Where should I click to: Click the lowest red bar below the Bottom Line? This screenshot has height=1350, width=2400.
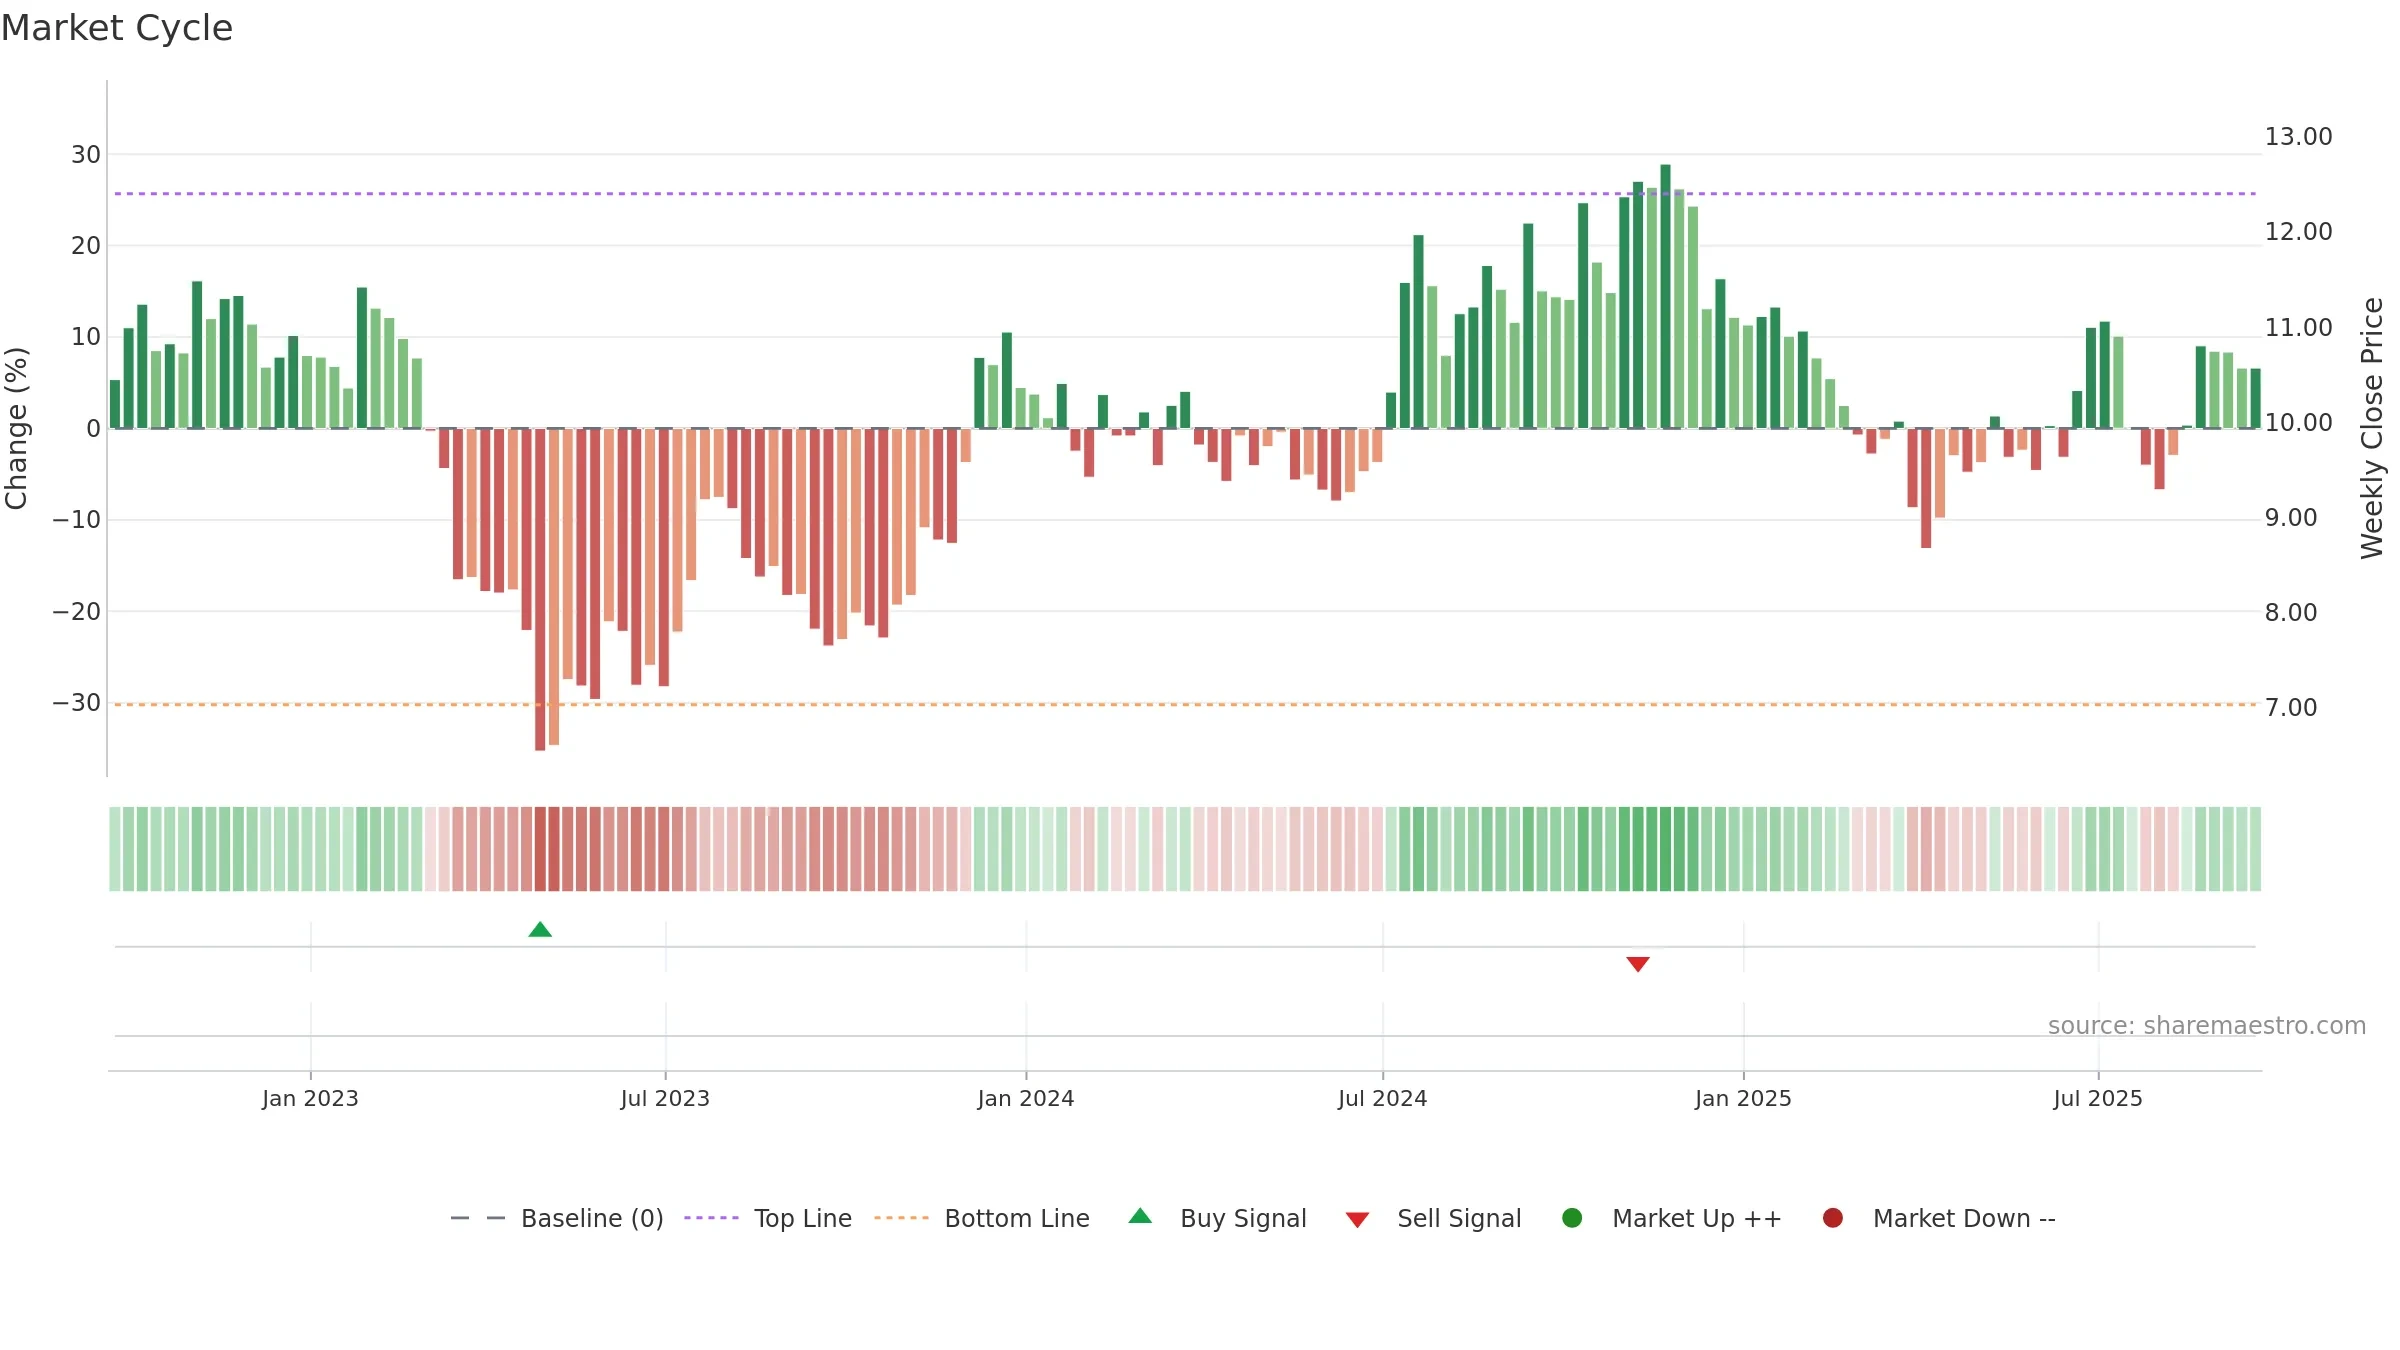[540, 590]
